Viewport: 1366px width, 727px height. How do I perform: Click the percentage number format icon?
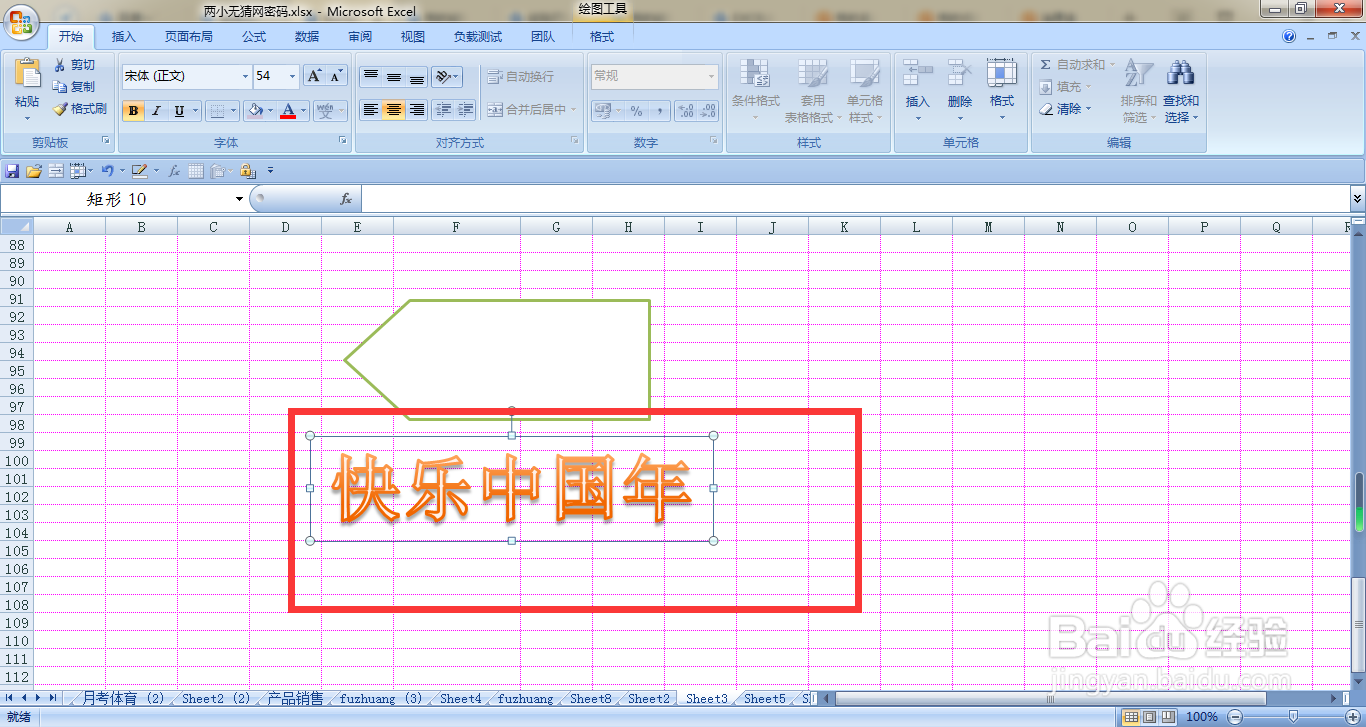coord(638,111)
